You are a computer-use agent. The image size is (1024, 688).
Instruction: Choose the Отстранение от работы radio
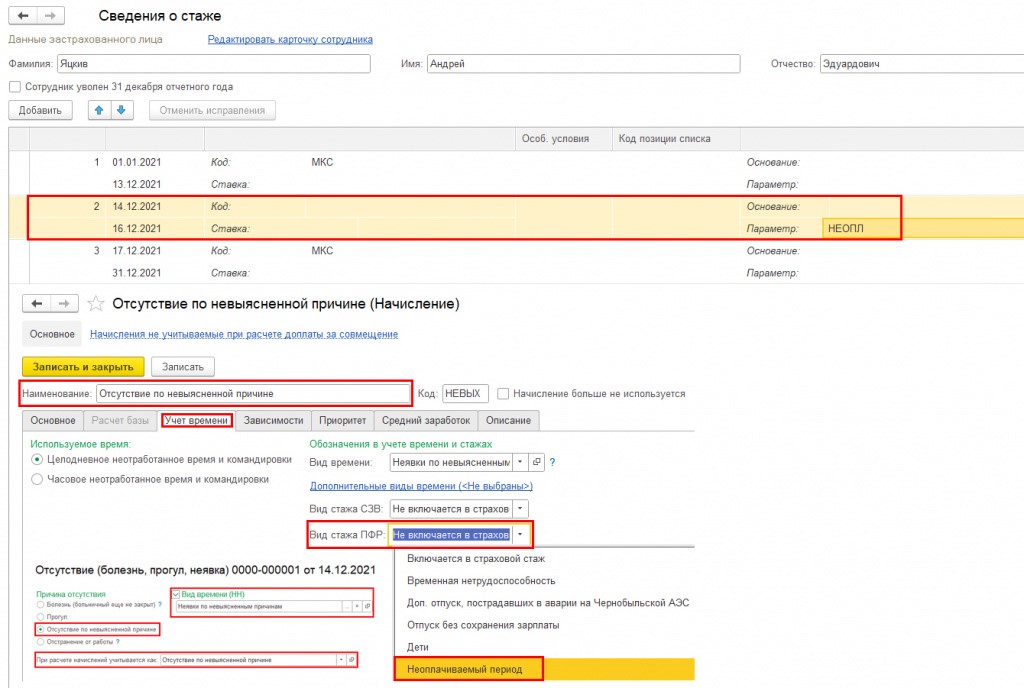coord(40,642)
